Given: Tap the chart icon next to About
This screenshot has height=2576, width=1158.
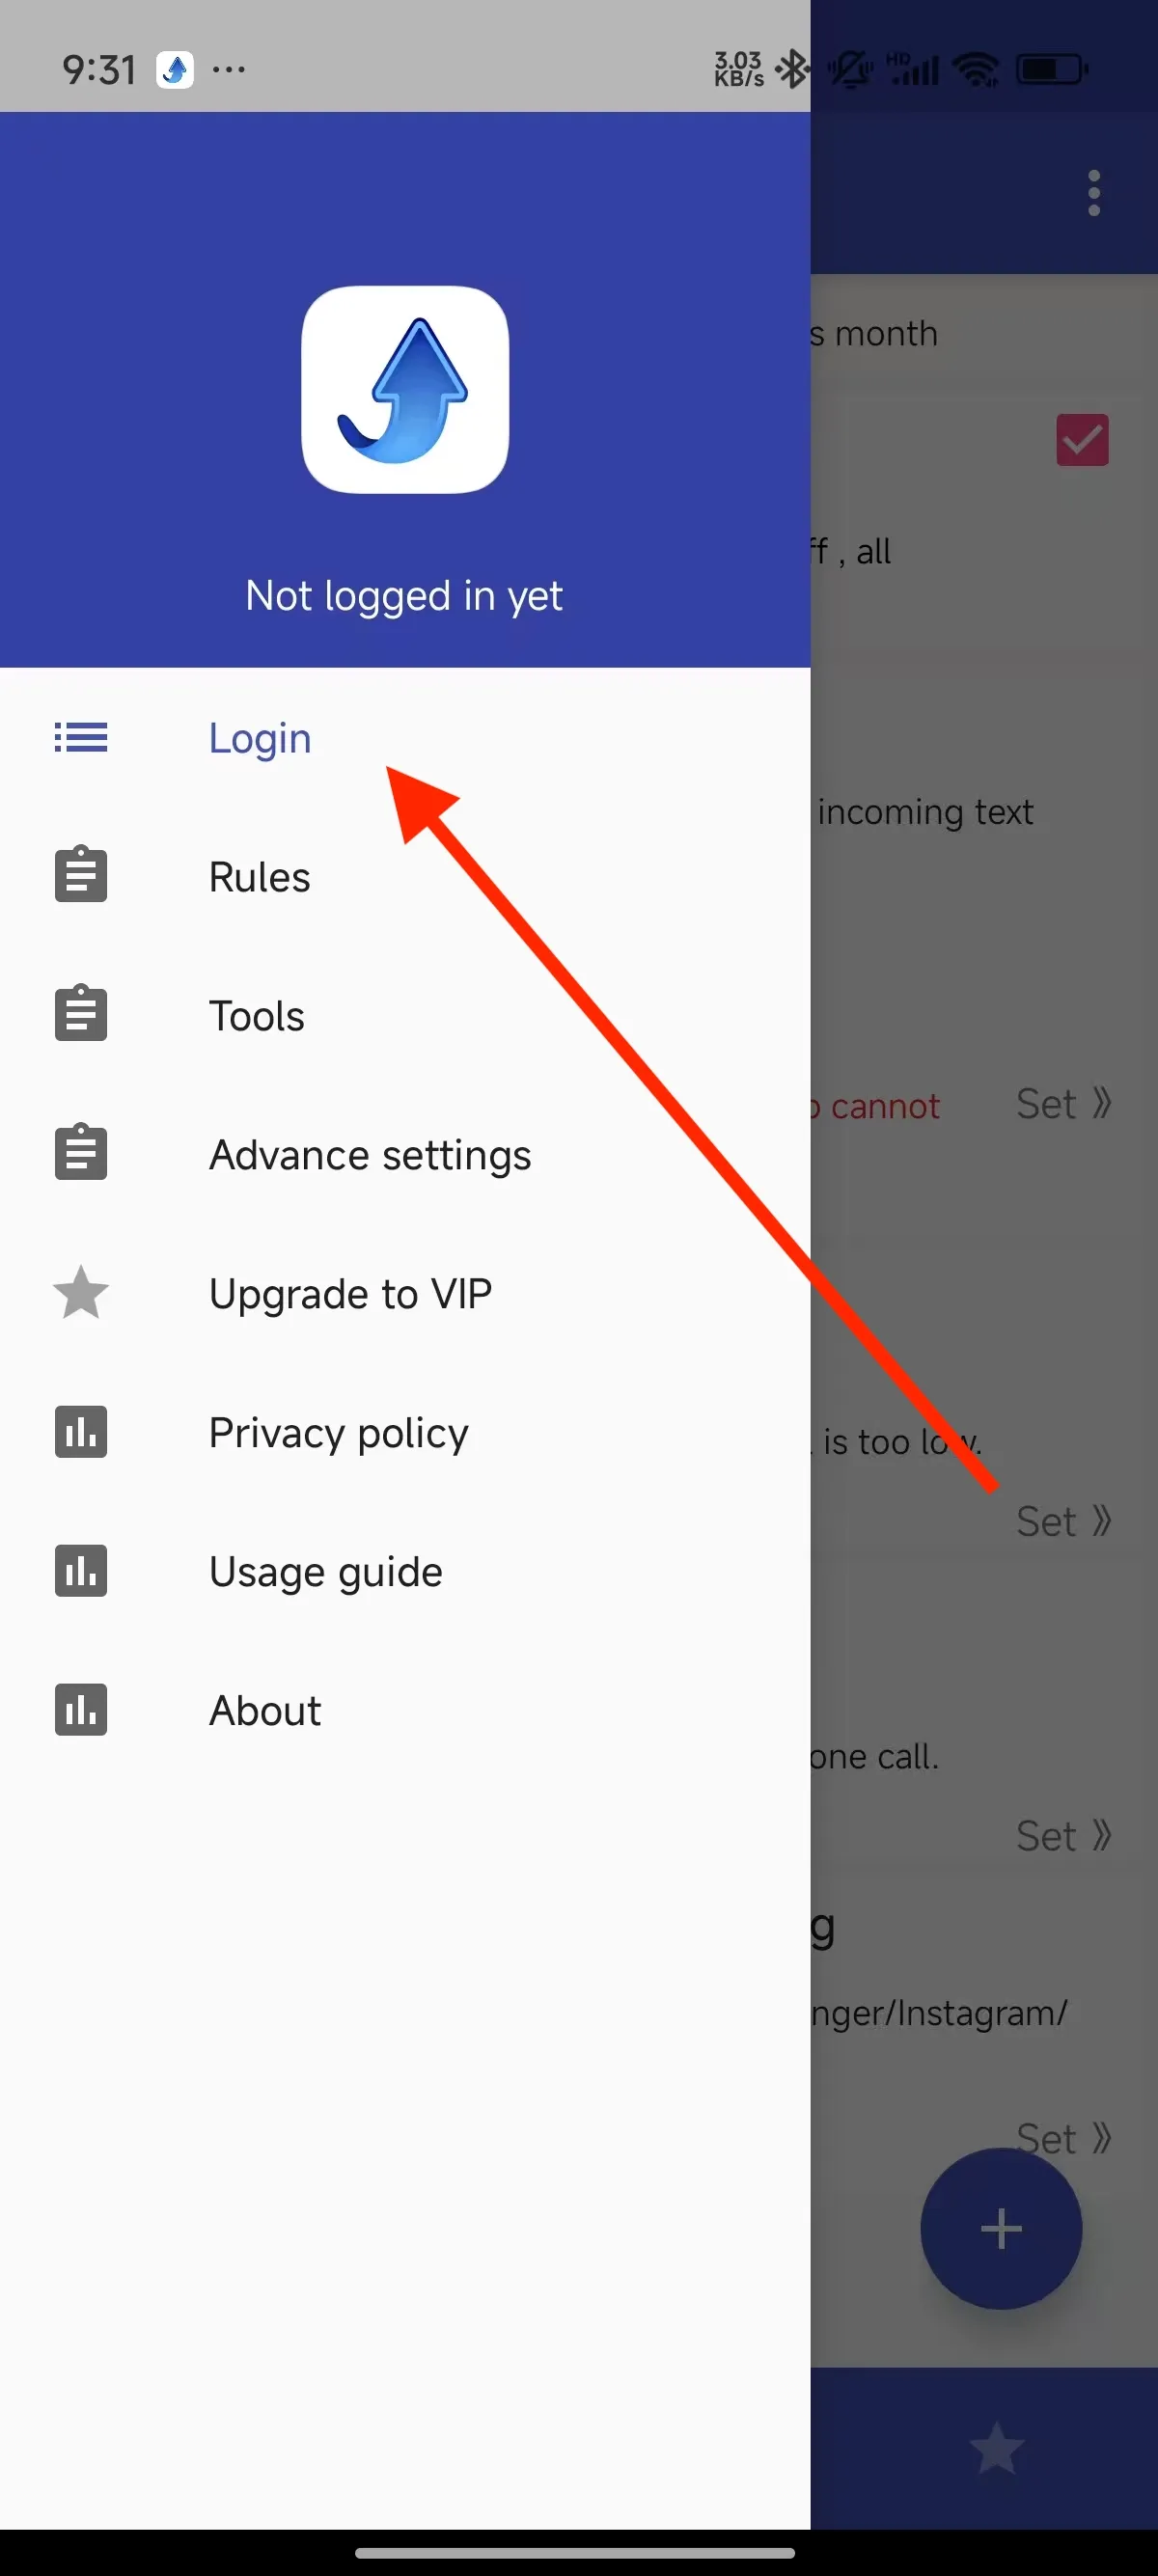Looking at the screenshot, I should coord(81,1709).
